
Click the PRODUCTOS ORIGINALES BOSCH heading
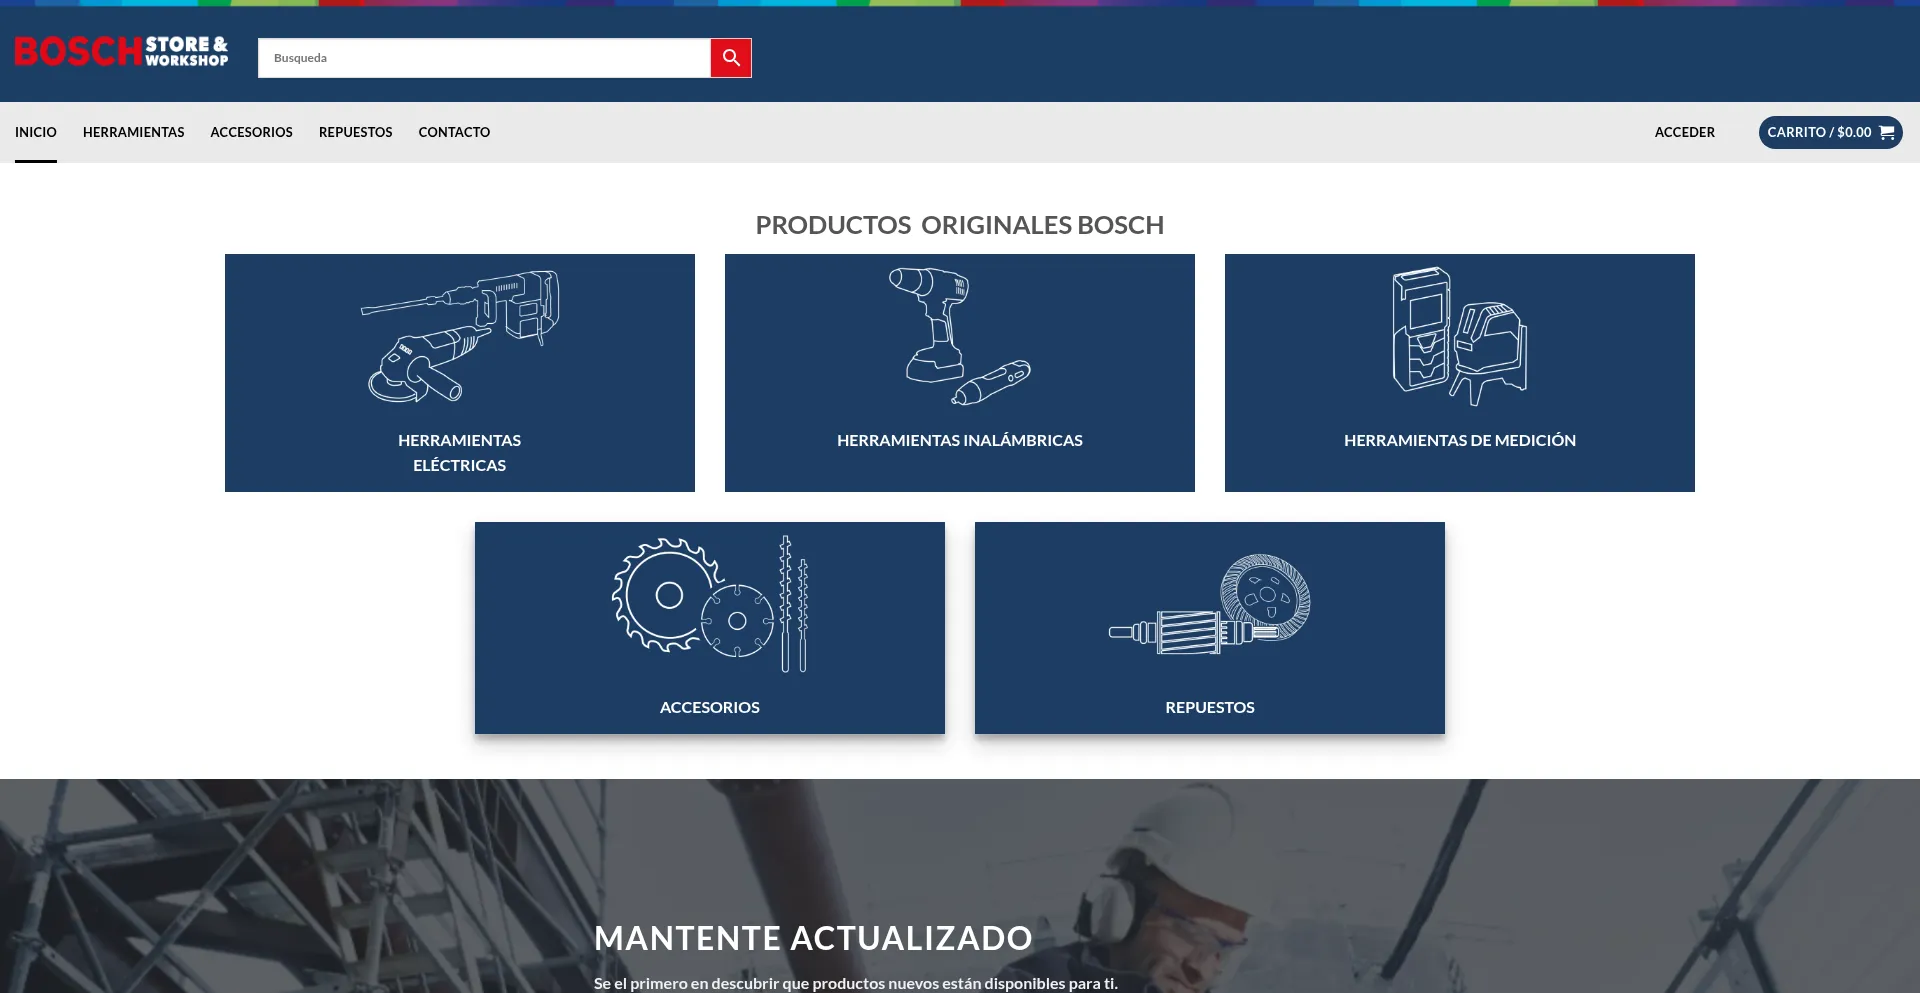[960, 225]
